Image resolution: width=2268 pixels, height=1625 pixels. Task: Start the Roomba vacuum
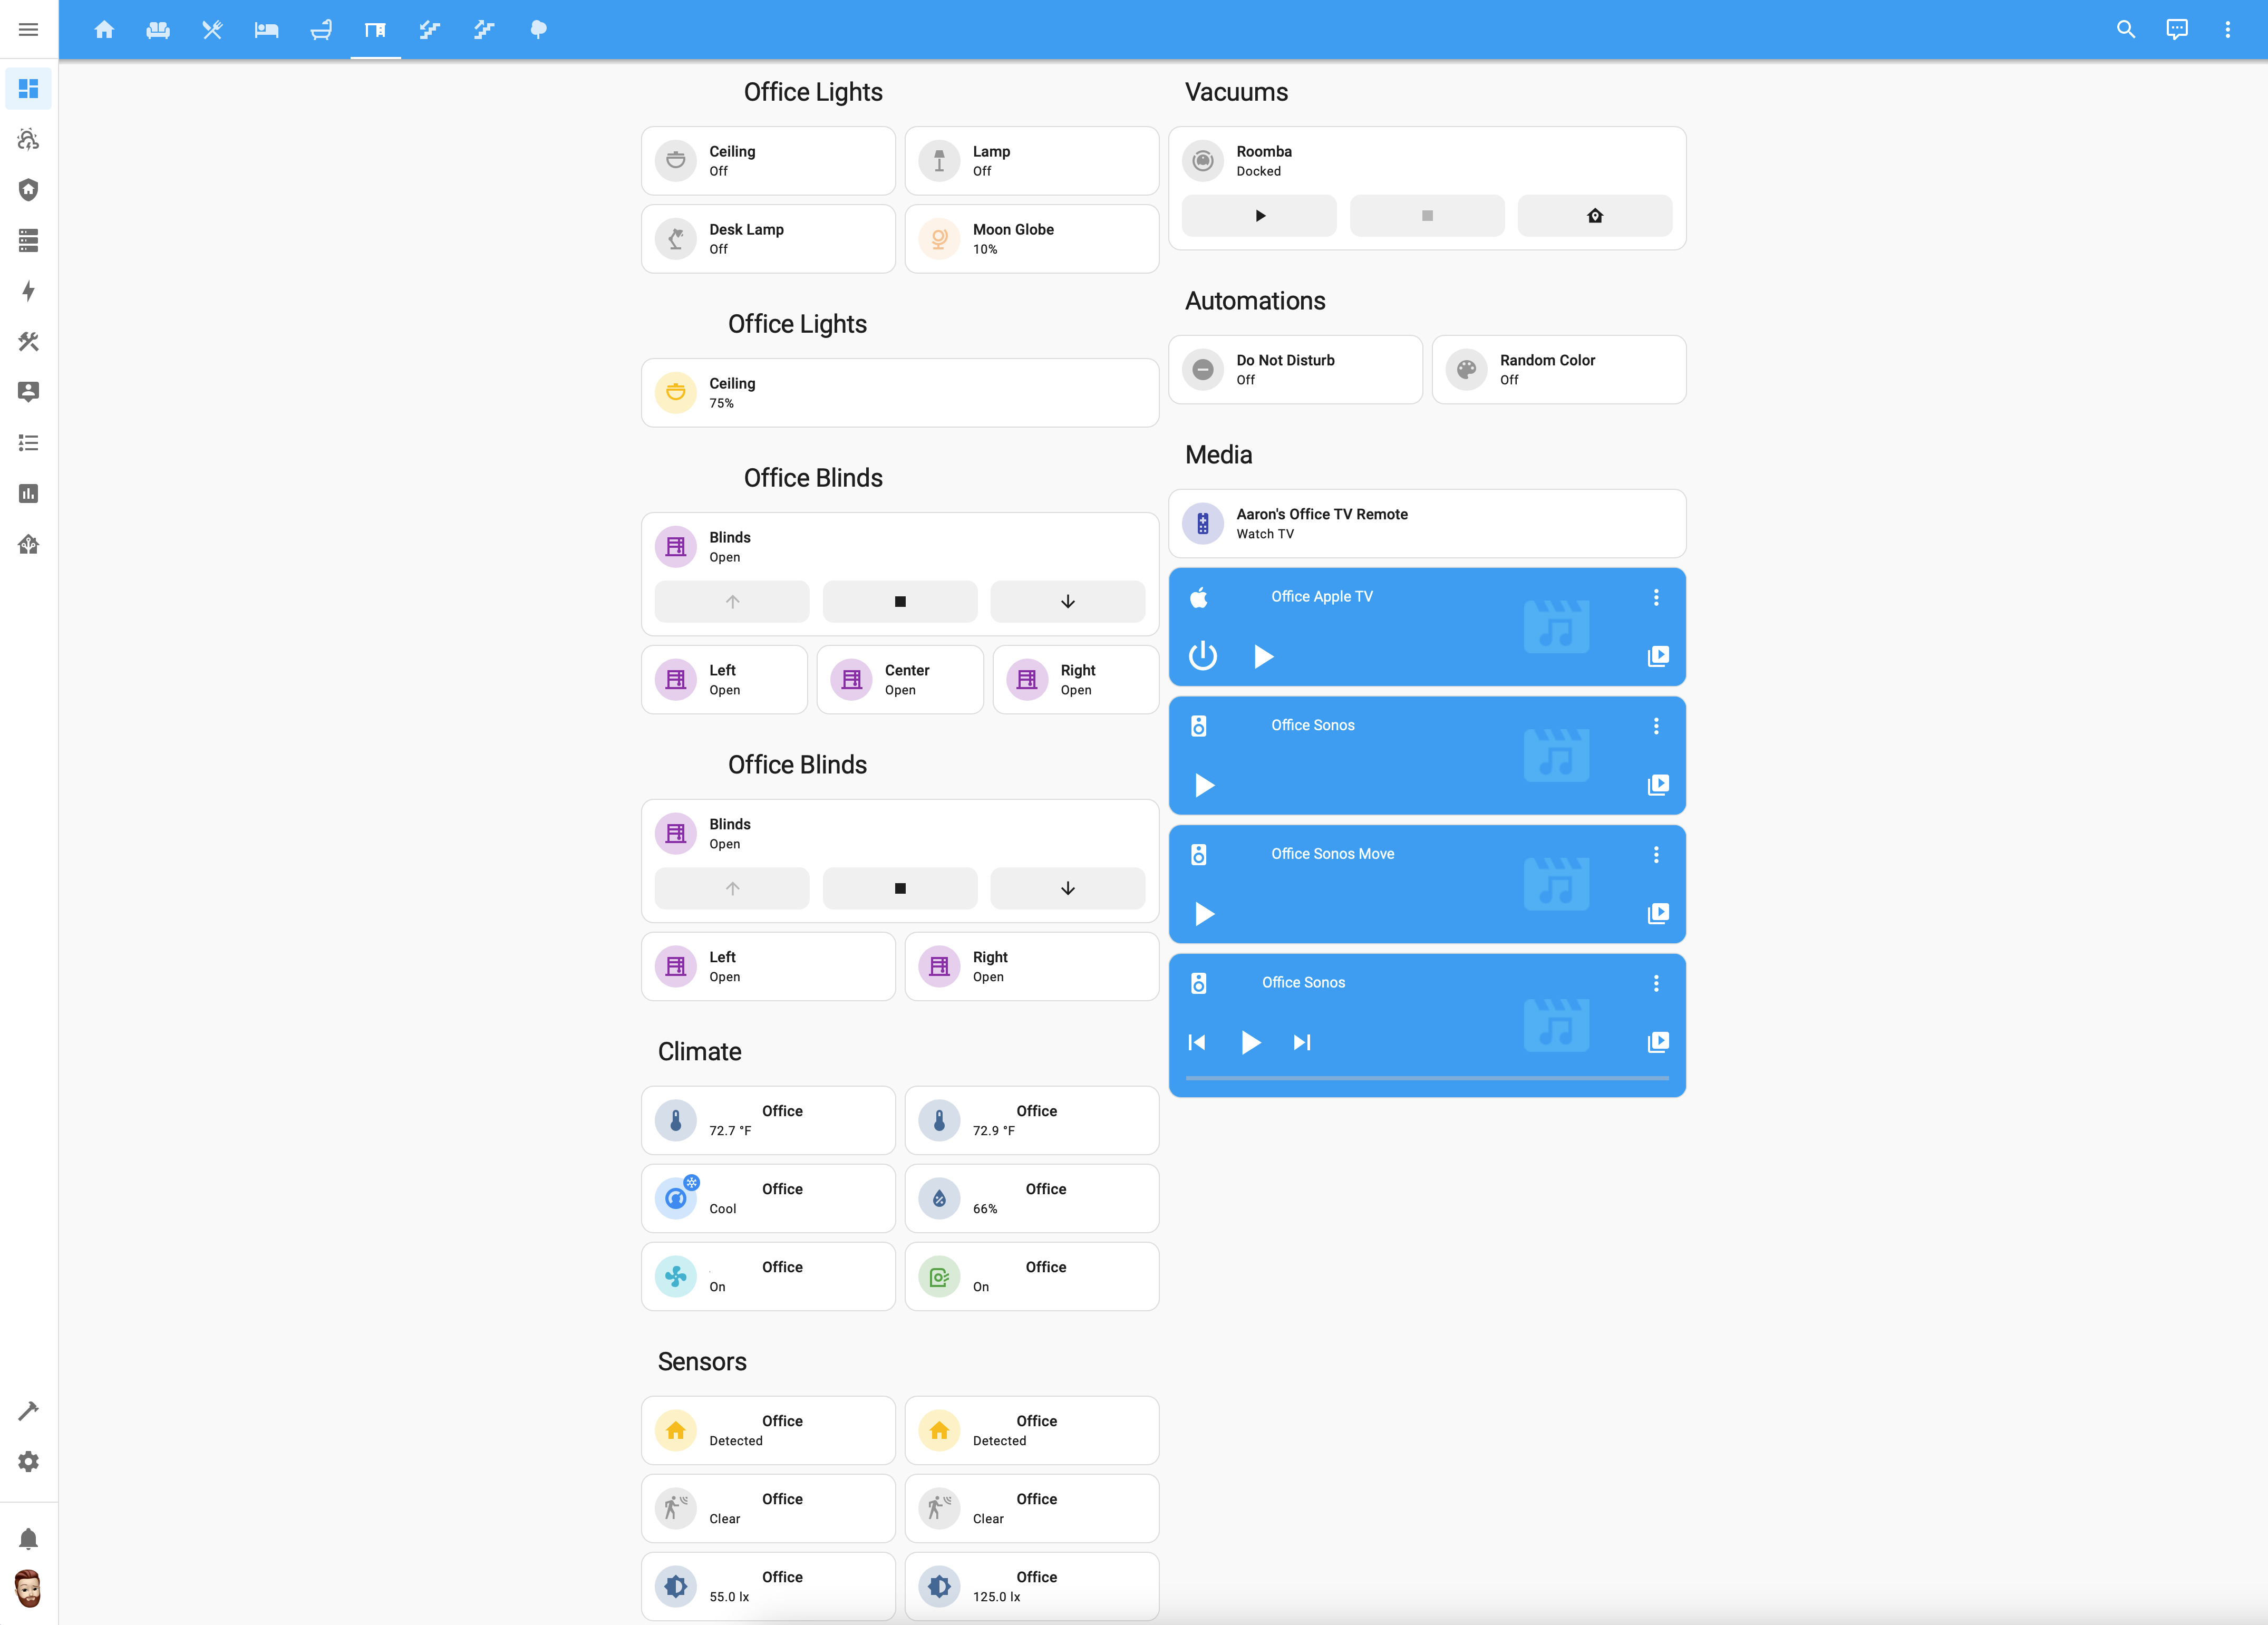(1259, 216)
